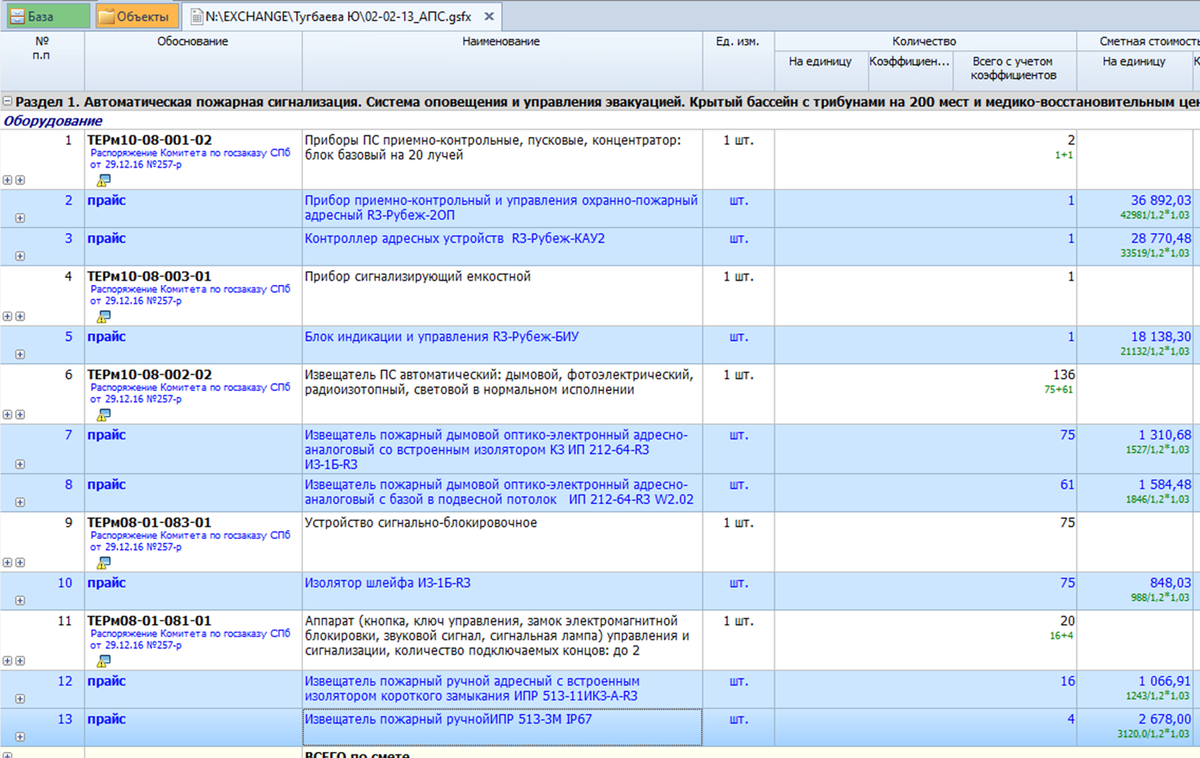Expand position 10 прайс row
Screen dimensions: 1200x758
19,600
